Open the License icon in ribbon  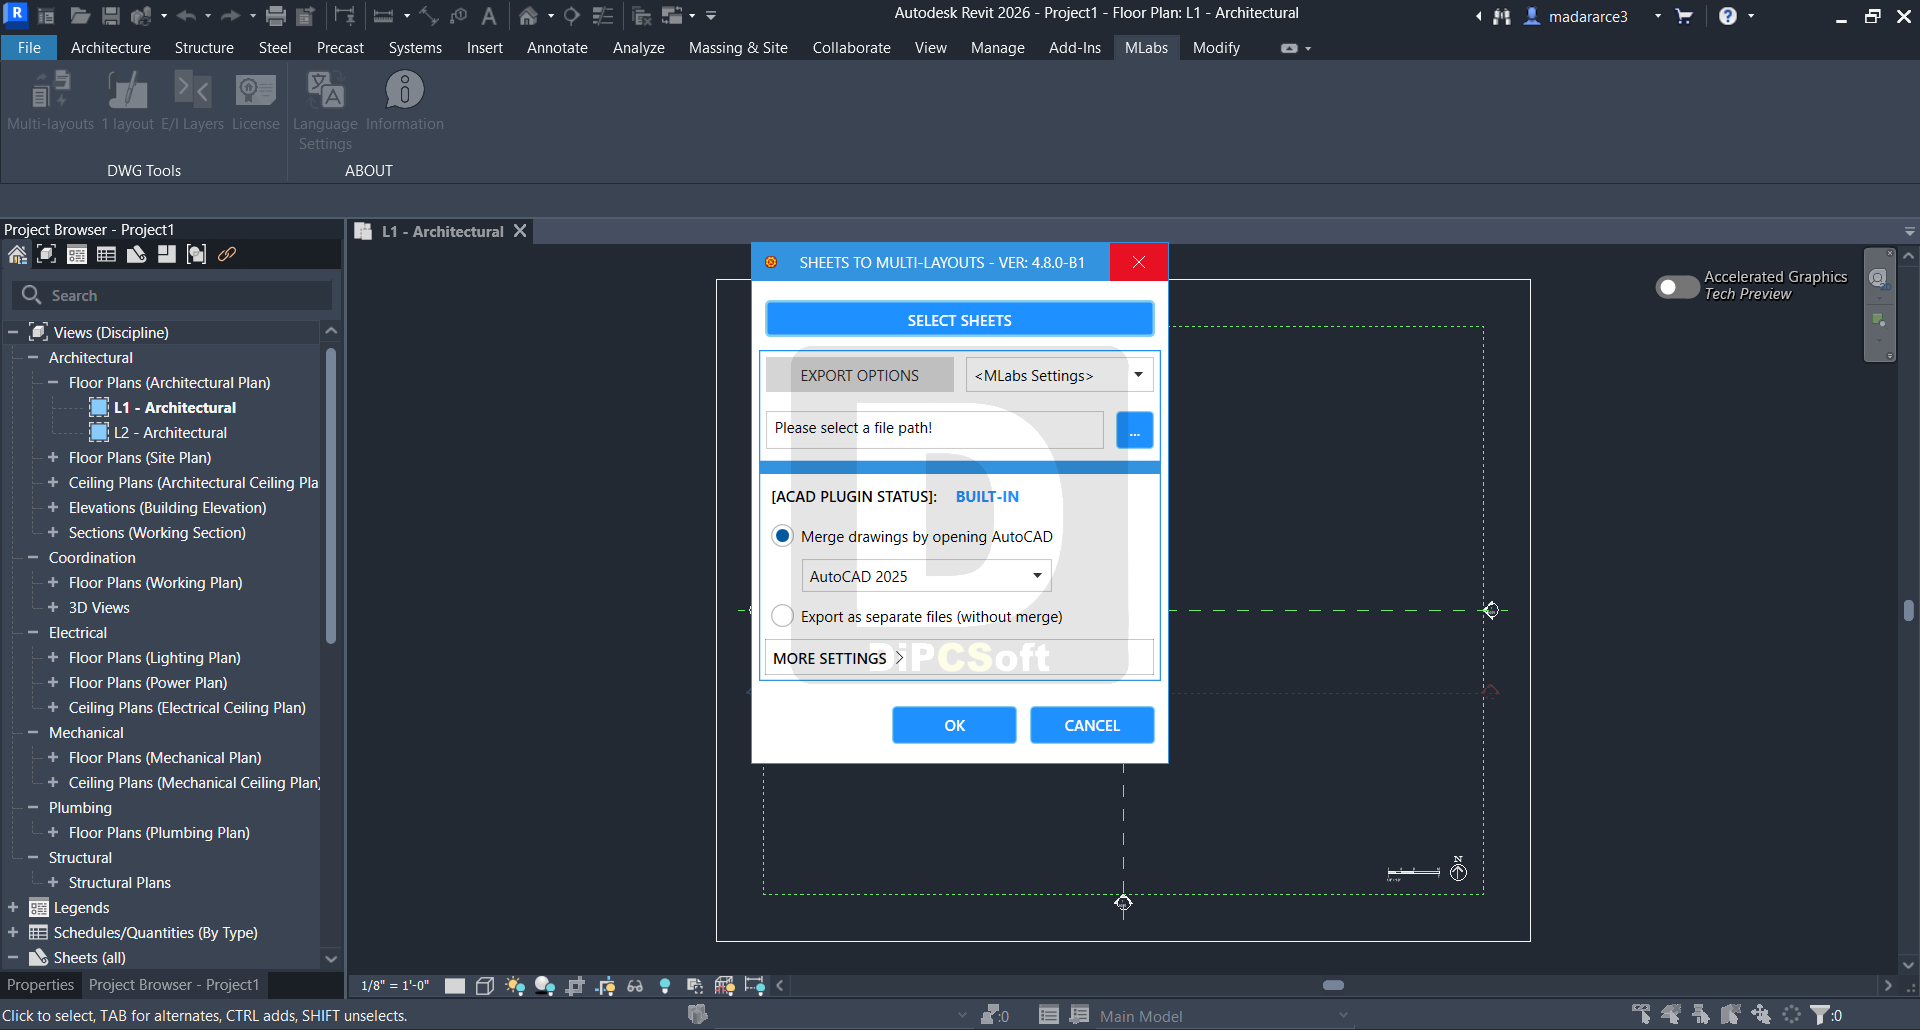pos(256,91)
